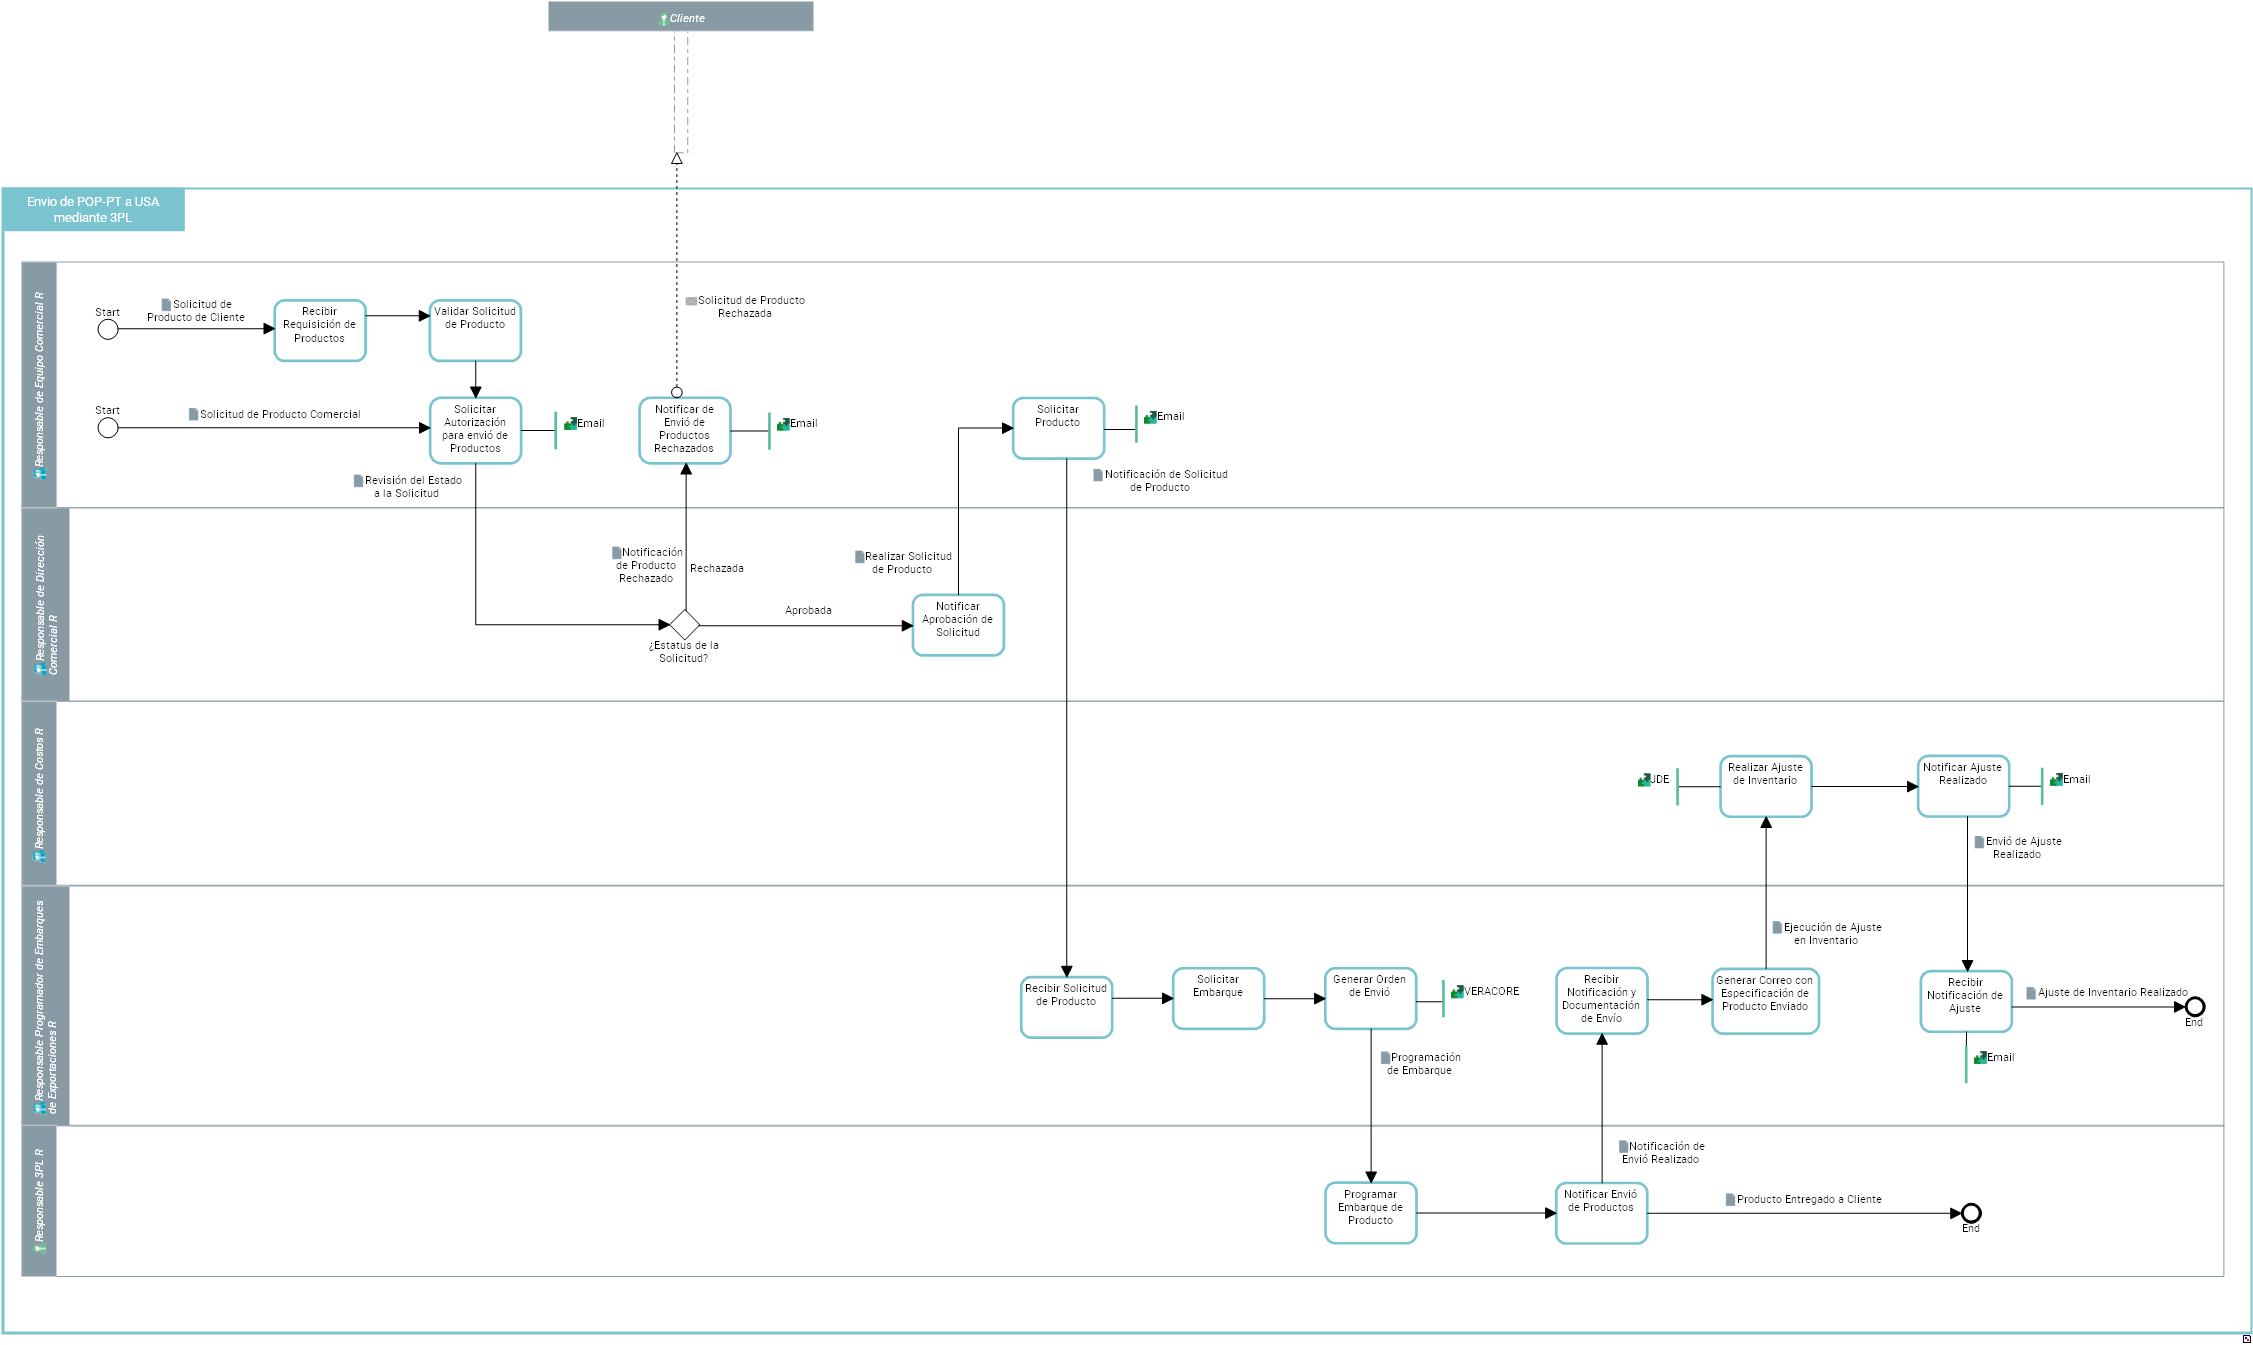2253x1345 pixels.
Task: Select the Notificar Envío de Productos task
Action: (1601, 1213)
